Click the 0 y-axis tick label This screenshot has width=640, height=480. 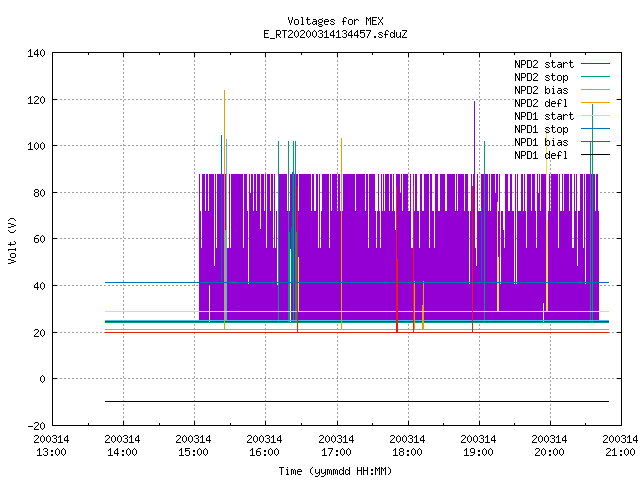pyautogui.click(x=42, y=379)
